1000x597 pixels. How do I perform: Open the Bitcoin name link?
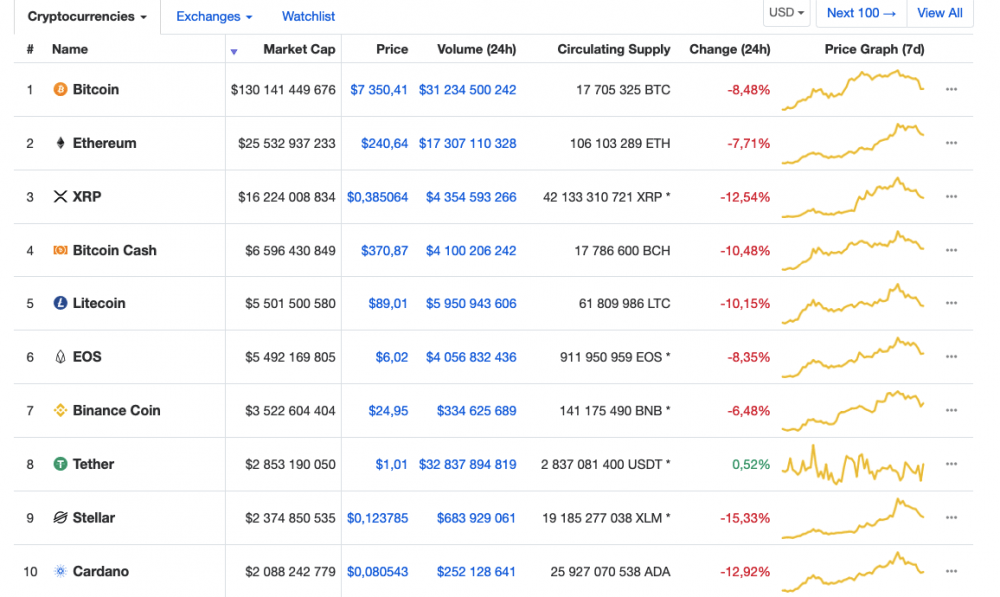[x=96, y=89]
